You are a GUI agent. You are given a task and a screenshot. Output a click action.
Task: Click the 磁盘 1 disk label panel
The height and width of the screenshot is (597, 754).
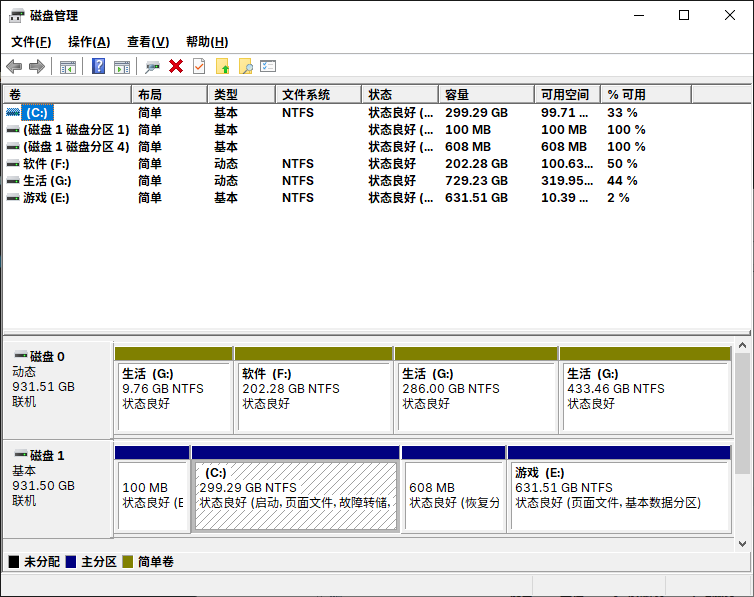(x=58, y=489)
